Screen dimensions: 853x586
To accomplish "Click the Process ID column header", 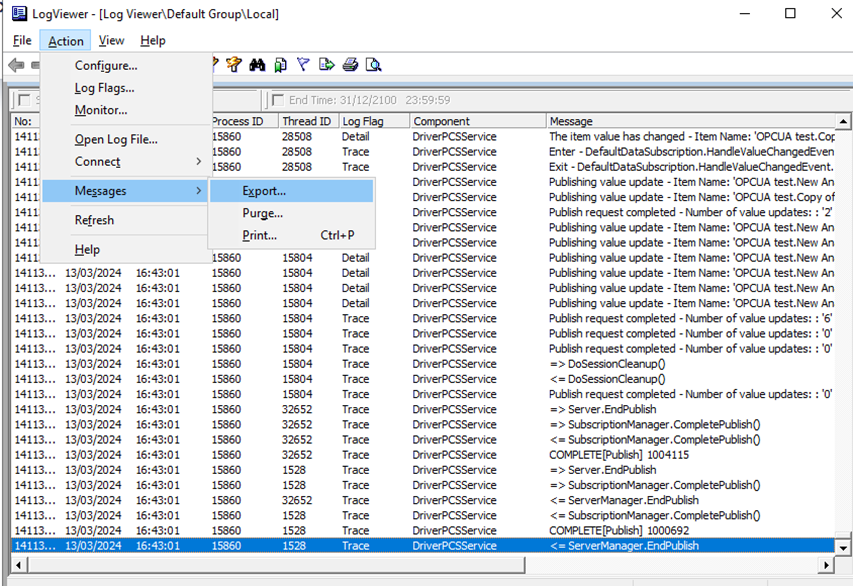I will (x=245, y=121).
